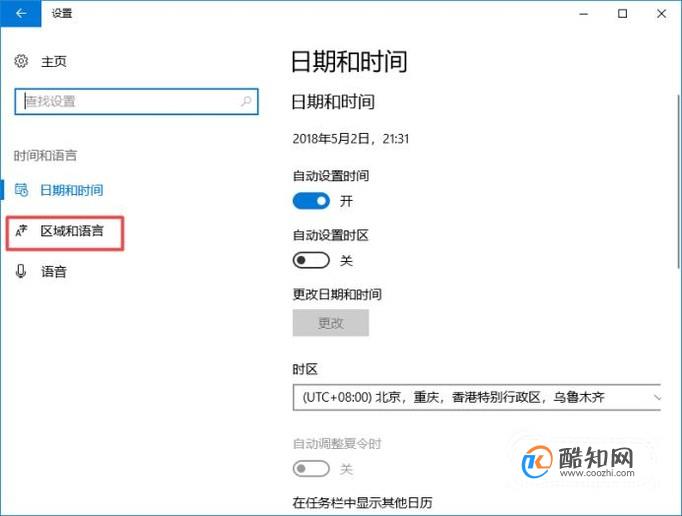Toggle the greyed 自动调整夏令时 switch
This screenshot has width=682, height=516.
(x=311, y=469)
